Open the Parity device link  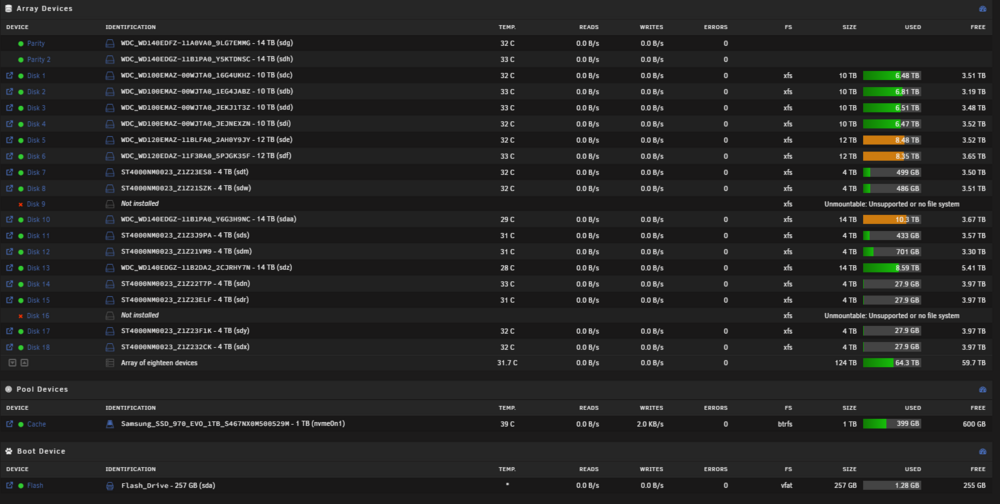(36, 43)
